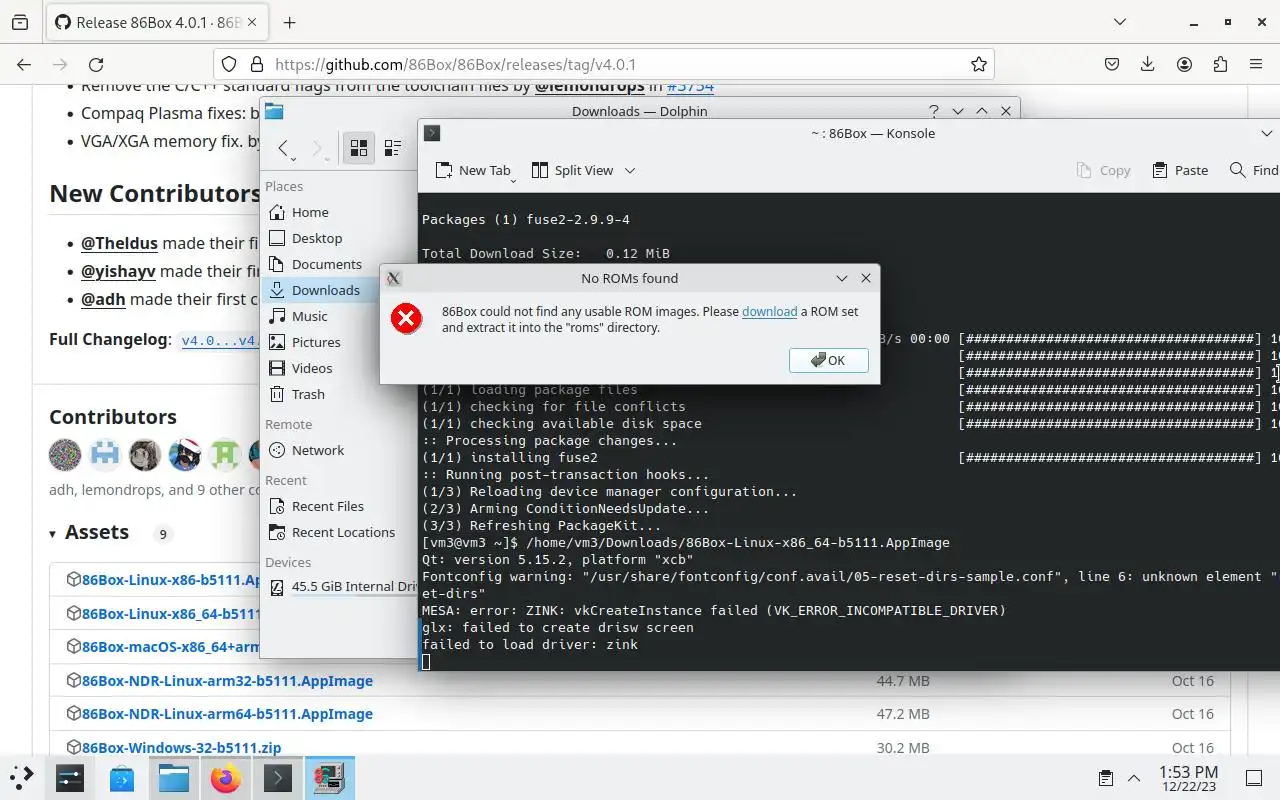Open the clipboard tray icon
The width and height of the screenshot is (1280, 800).
1106,778
